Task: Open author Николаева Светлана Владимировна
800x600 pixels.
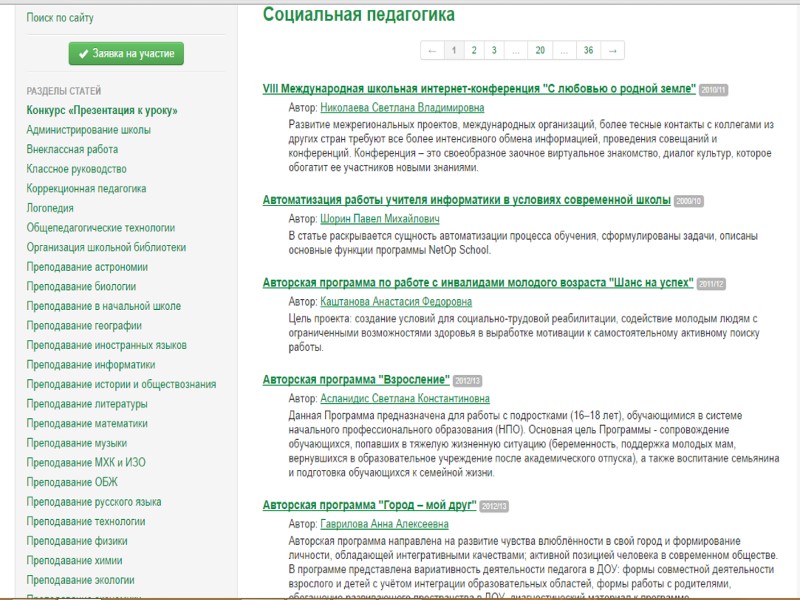Action: point(402,108)
